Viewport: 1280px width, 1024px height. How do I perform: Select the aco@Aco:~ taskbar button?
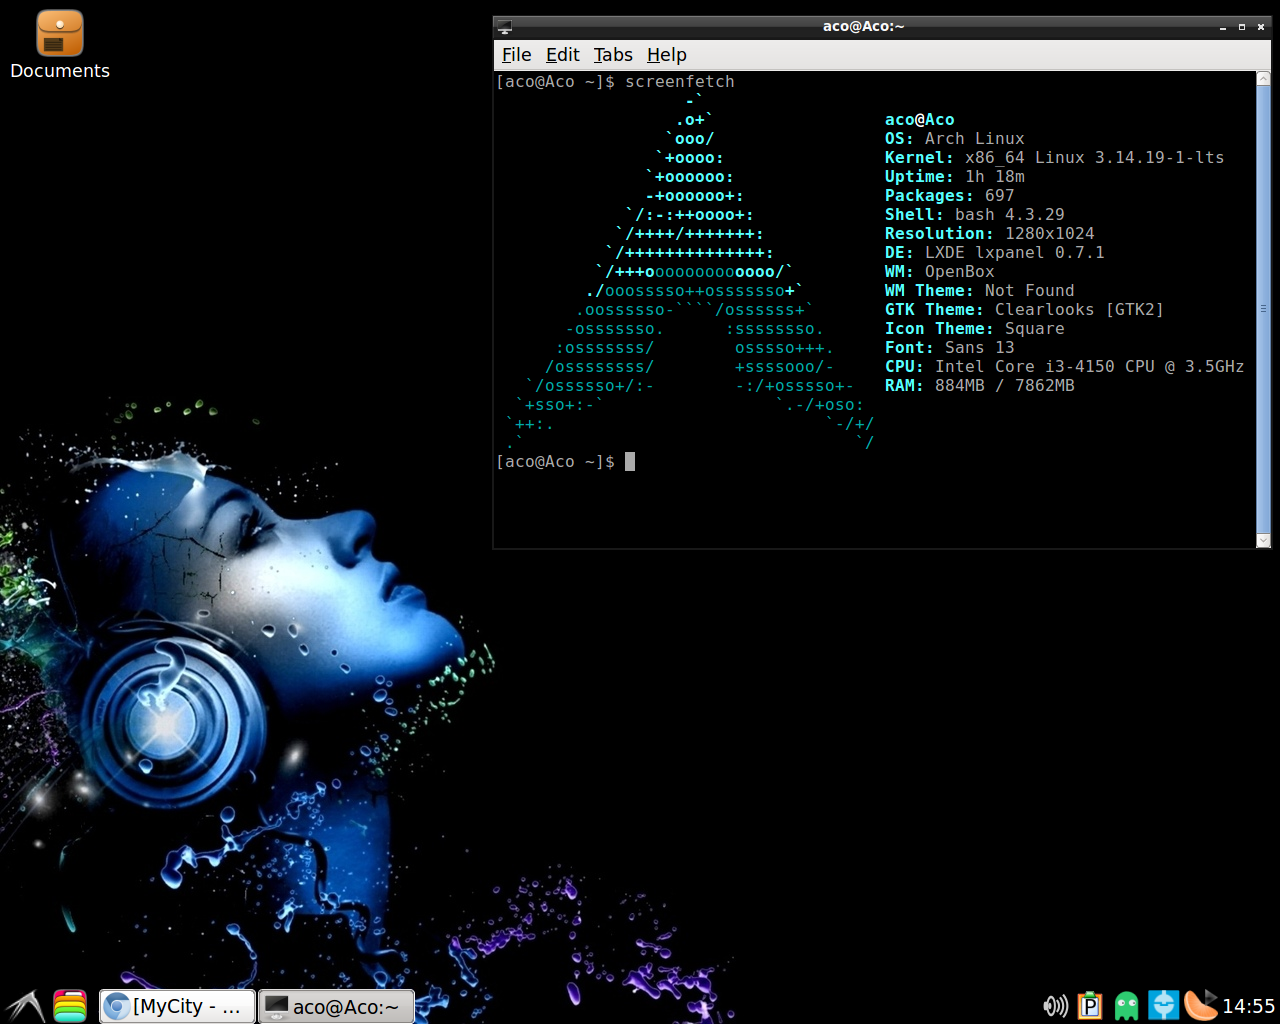[336, 1007]
